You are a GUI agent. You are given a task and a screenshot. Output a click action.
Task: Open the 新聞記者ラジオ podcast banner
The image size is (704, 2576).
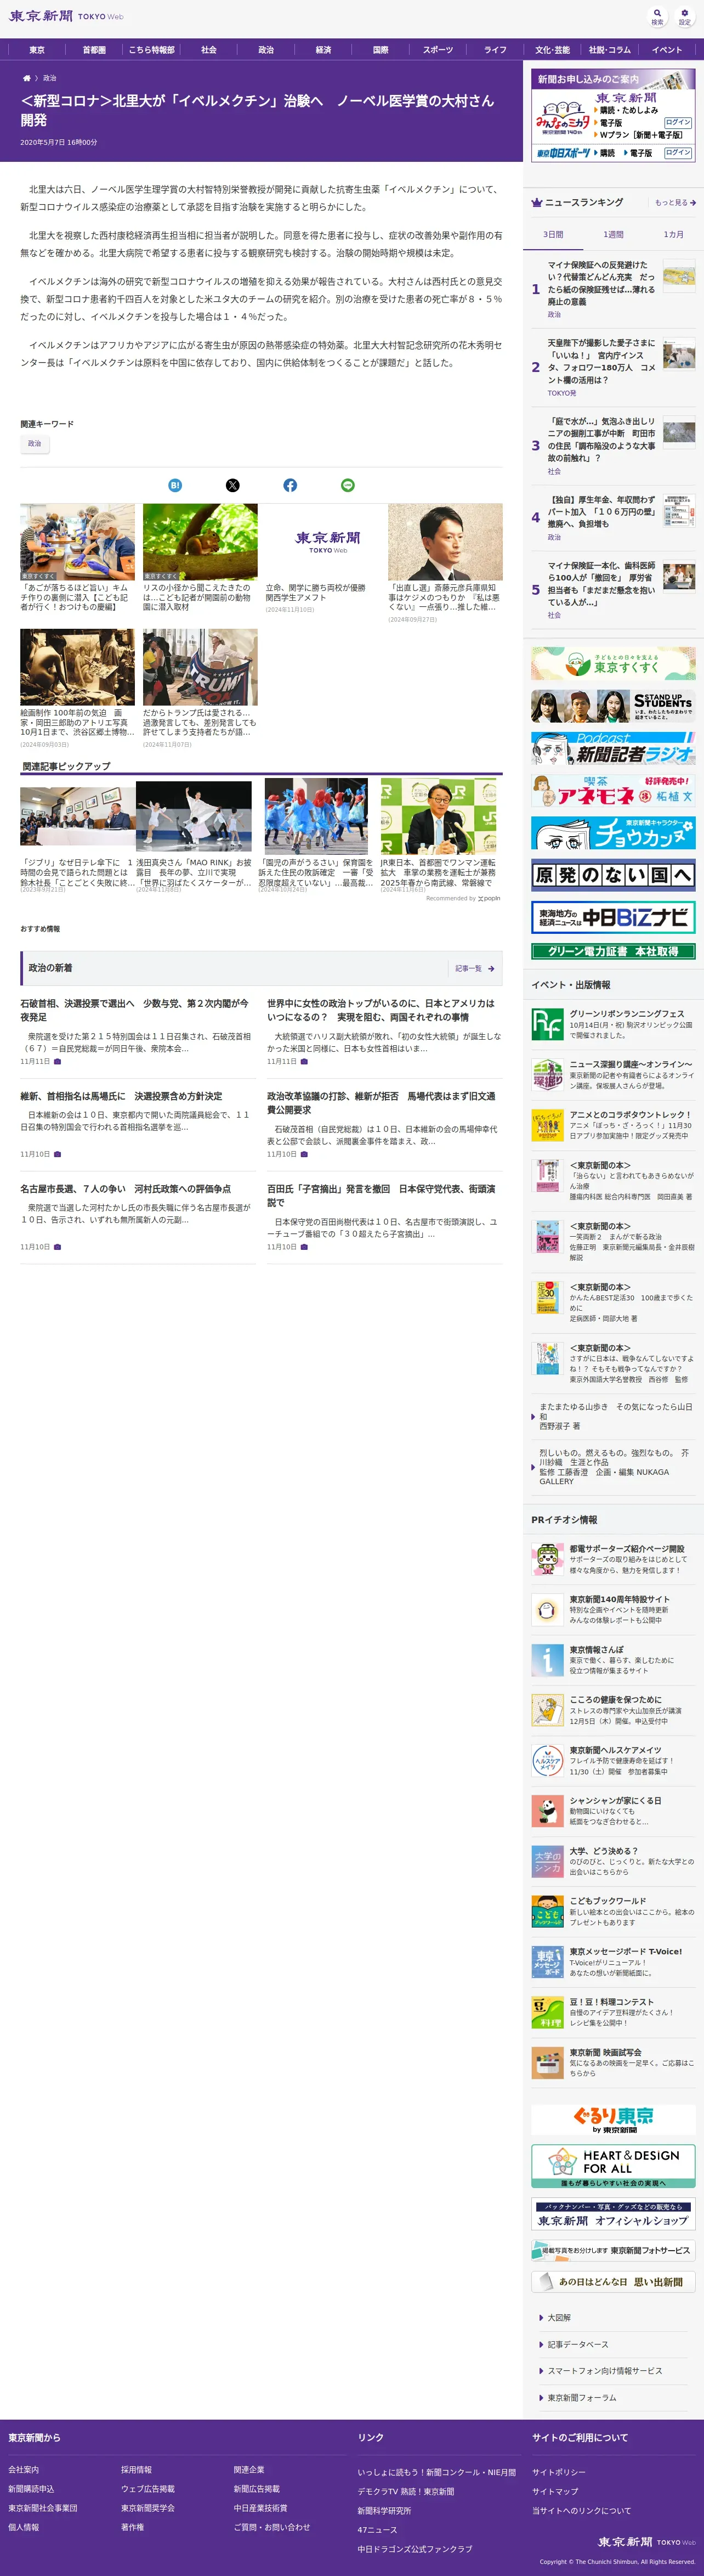click(613, 748)
